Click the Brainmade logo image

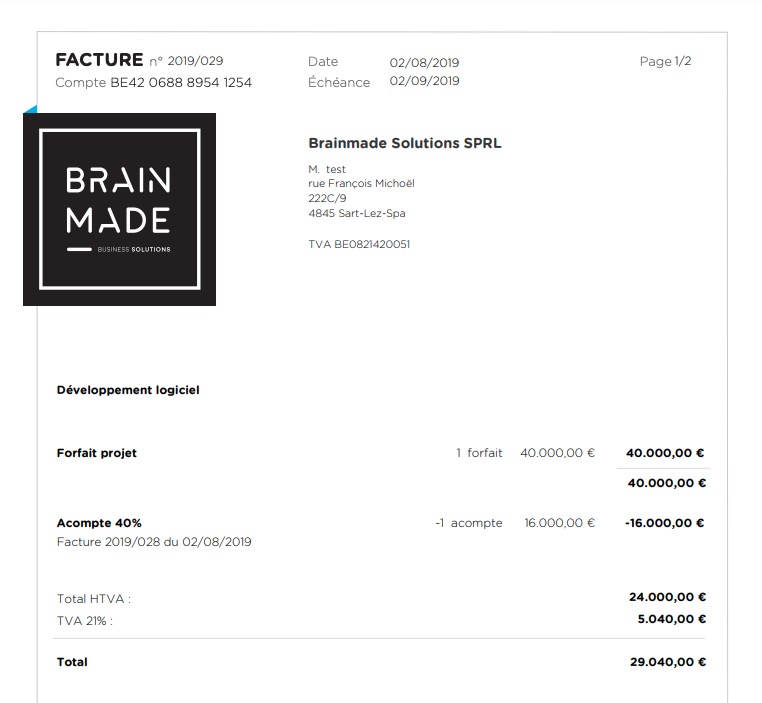pos(120,209)
